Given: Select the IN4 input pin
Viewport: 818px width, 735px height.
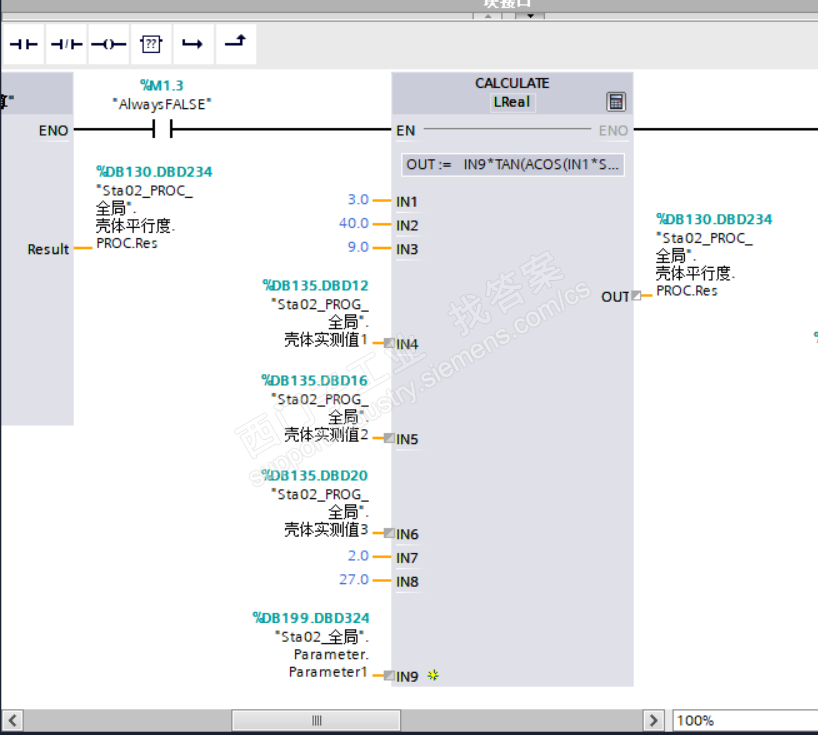Looking at the screenshot, I should pyautogui.click(x=407, y=344).
